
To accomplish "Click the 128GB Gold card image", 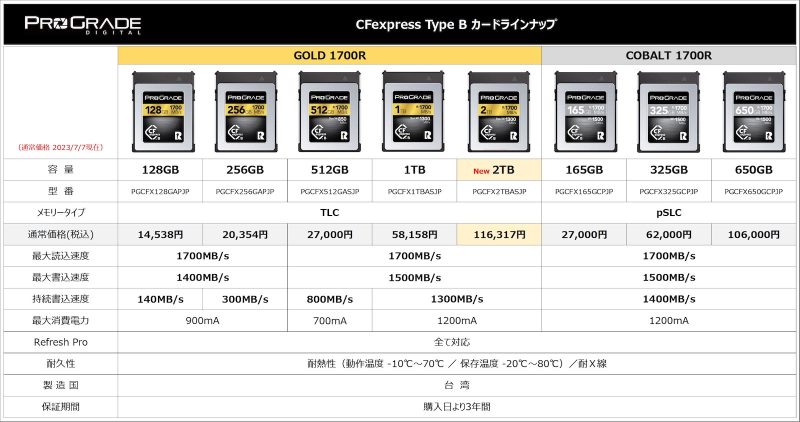I will (163, 111).
